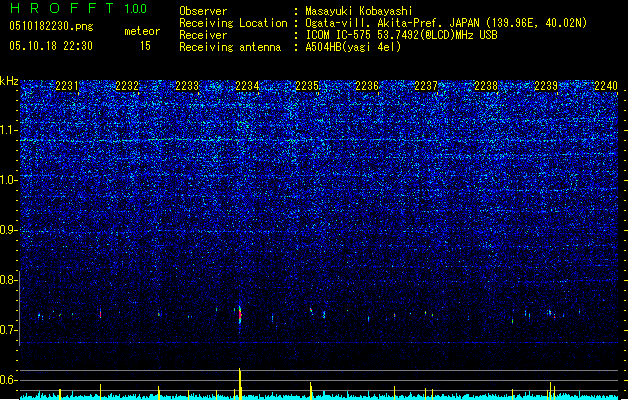Click the 0.6 frequency axis label
Screen dimensions: 629x400
point(8,380)
